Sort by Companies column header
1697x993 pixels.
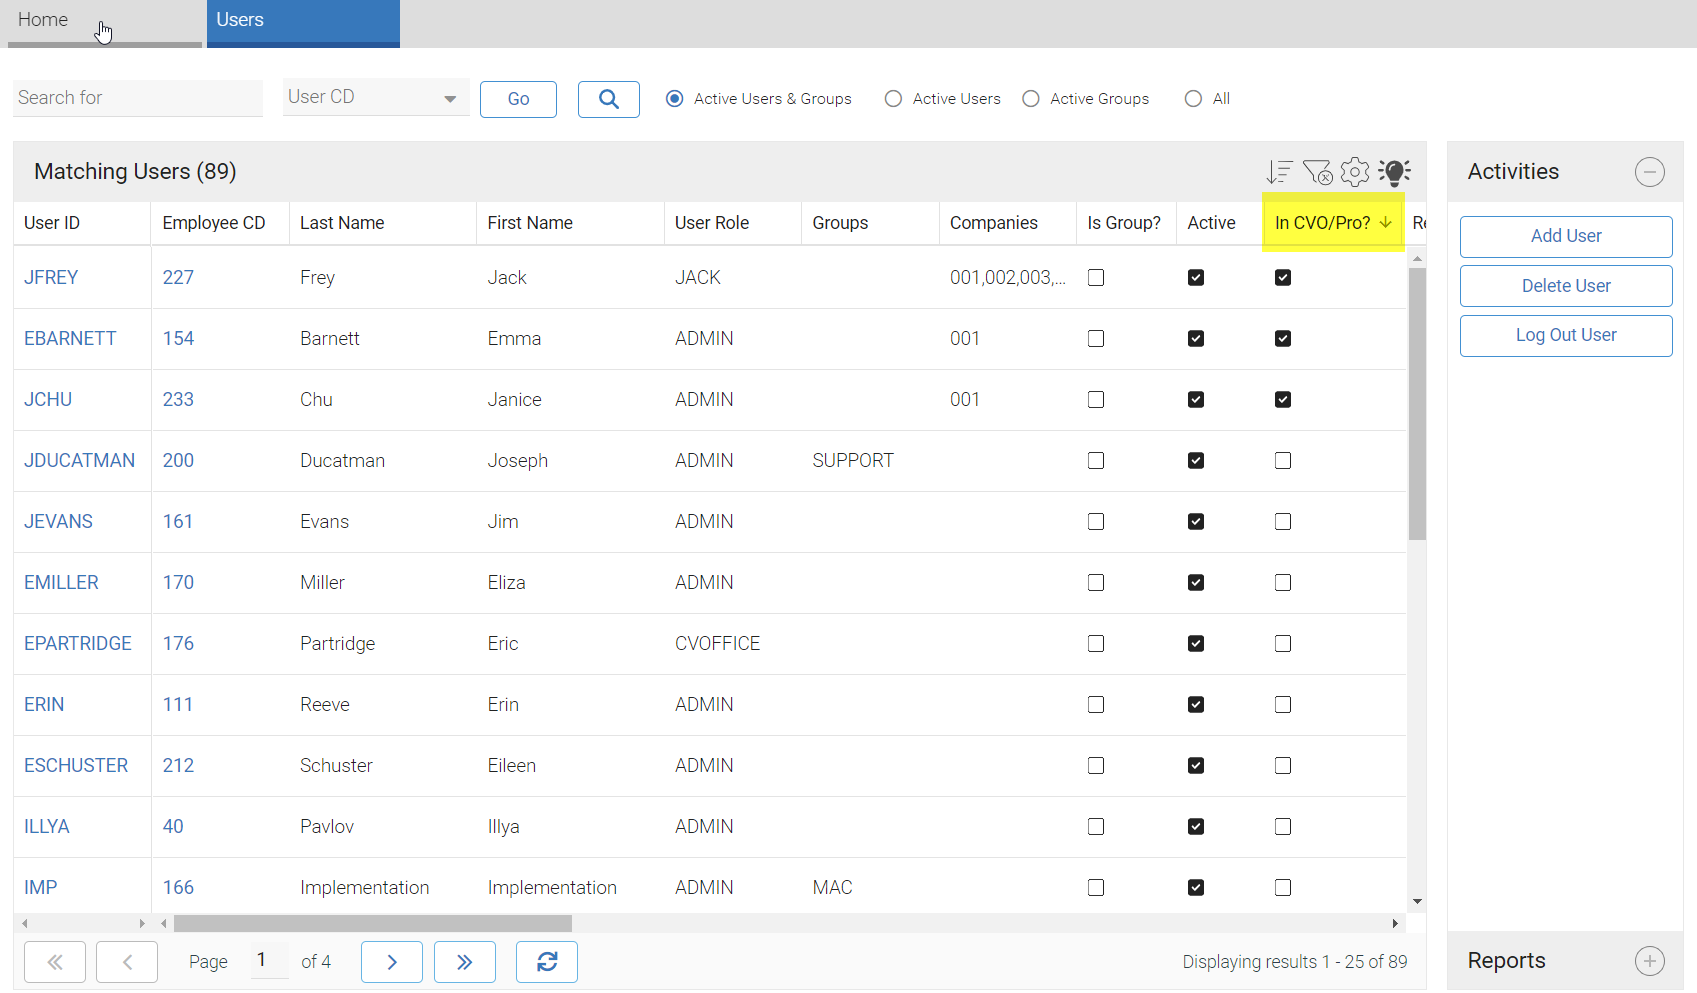1008,223
